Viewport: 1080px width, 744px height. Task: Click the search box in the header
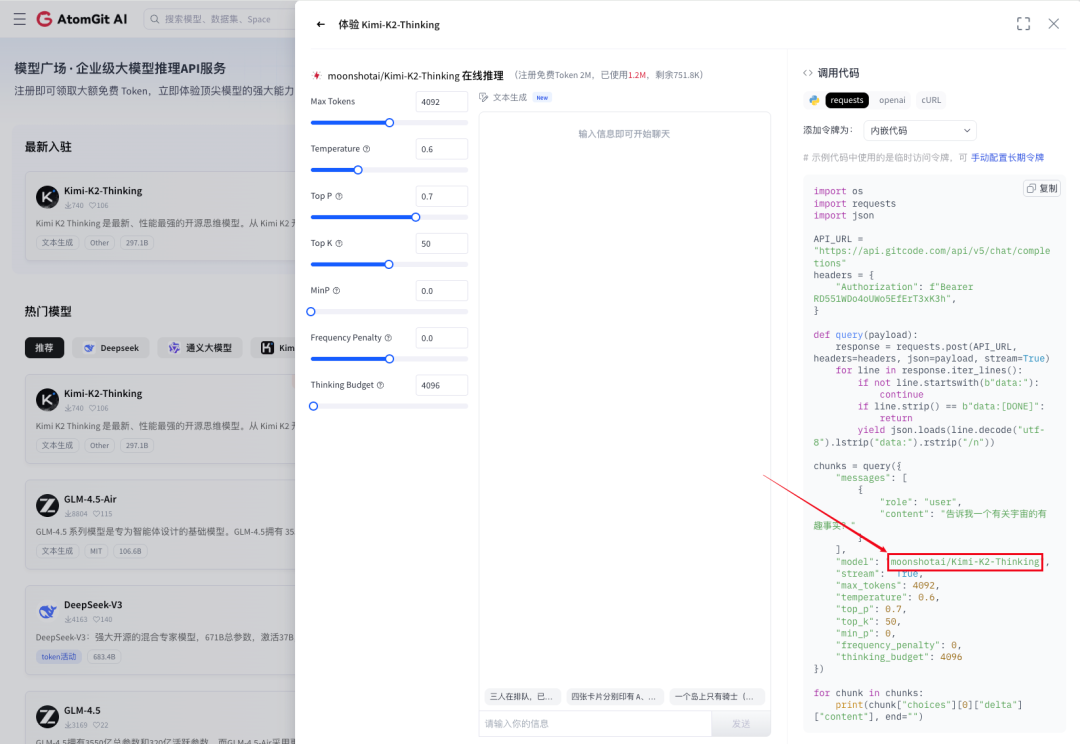tap(220, 19)
